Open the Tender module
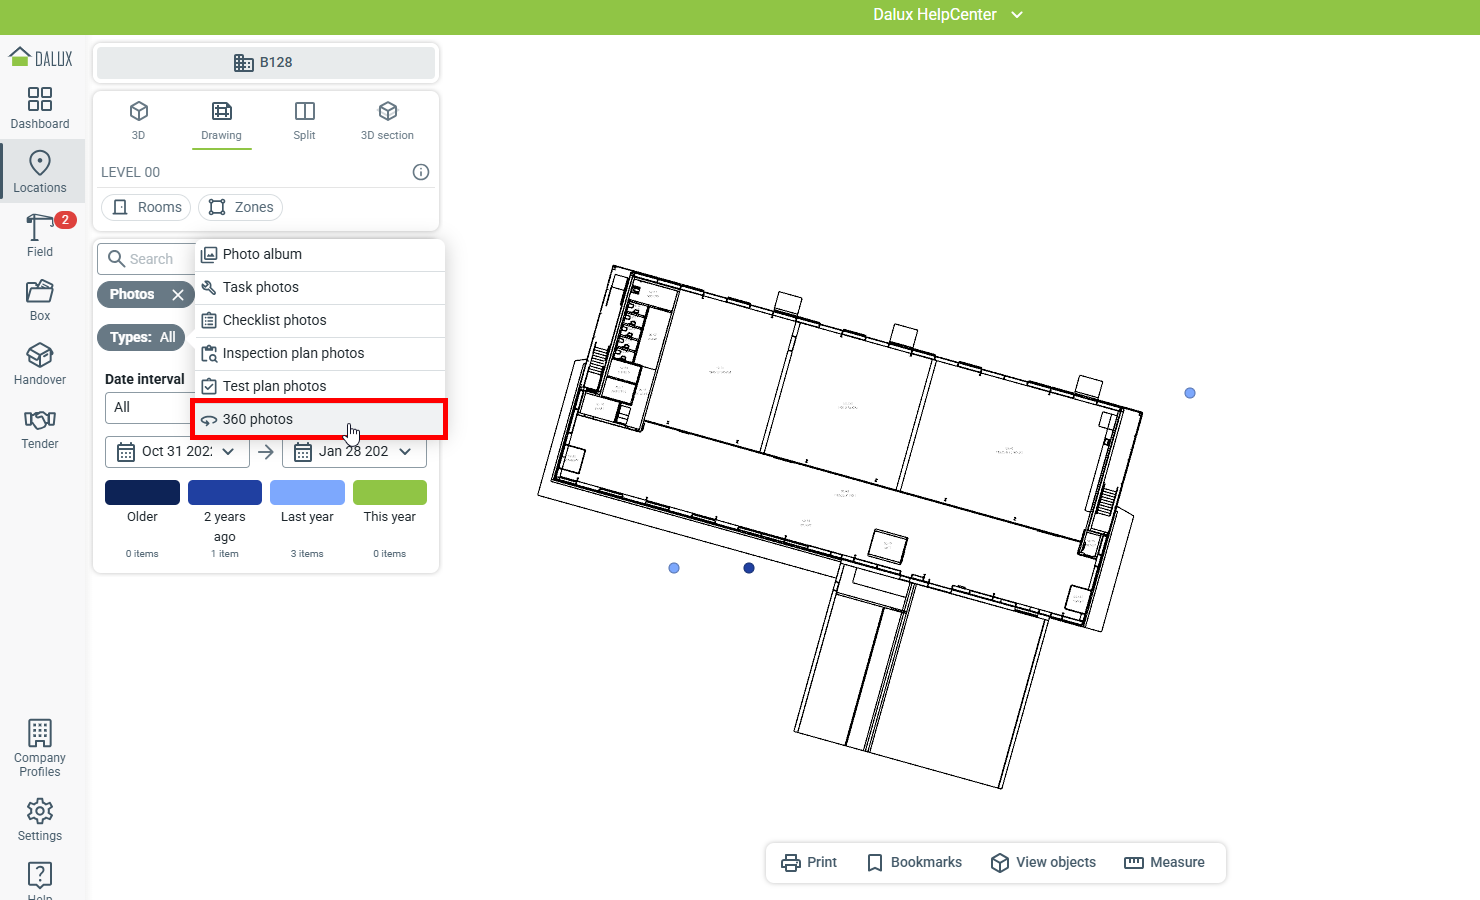The width and height of the screenshot is (1480, 900). 40,428
